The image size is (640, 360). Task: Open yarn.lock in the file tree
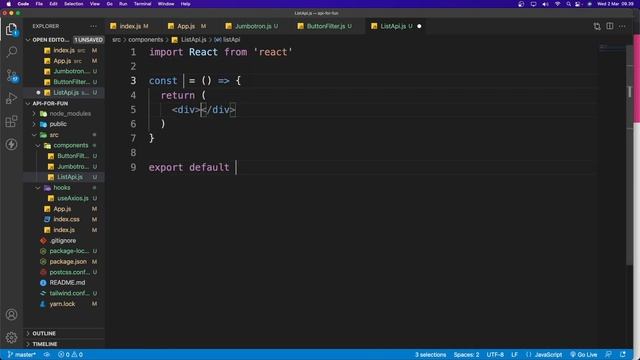[62, 304]
